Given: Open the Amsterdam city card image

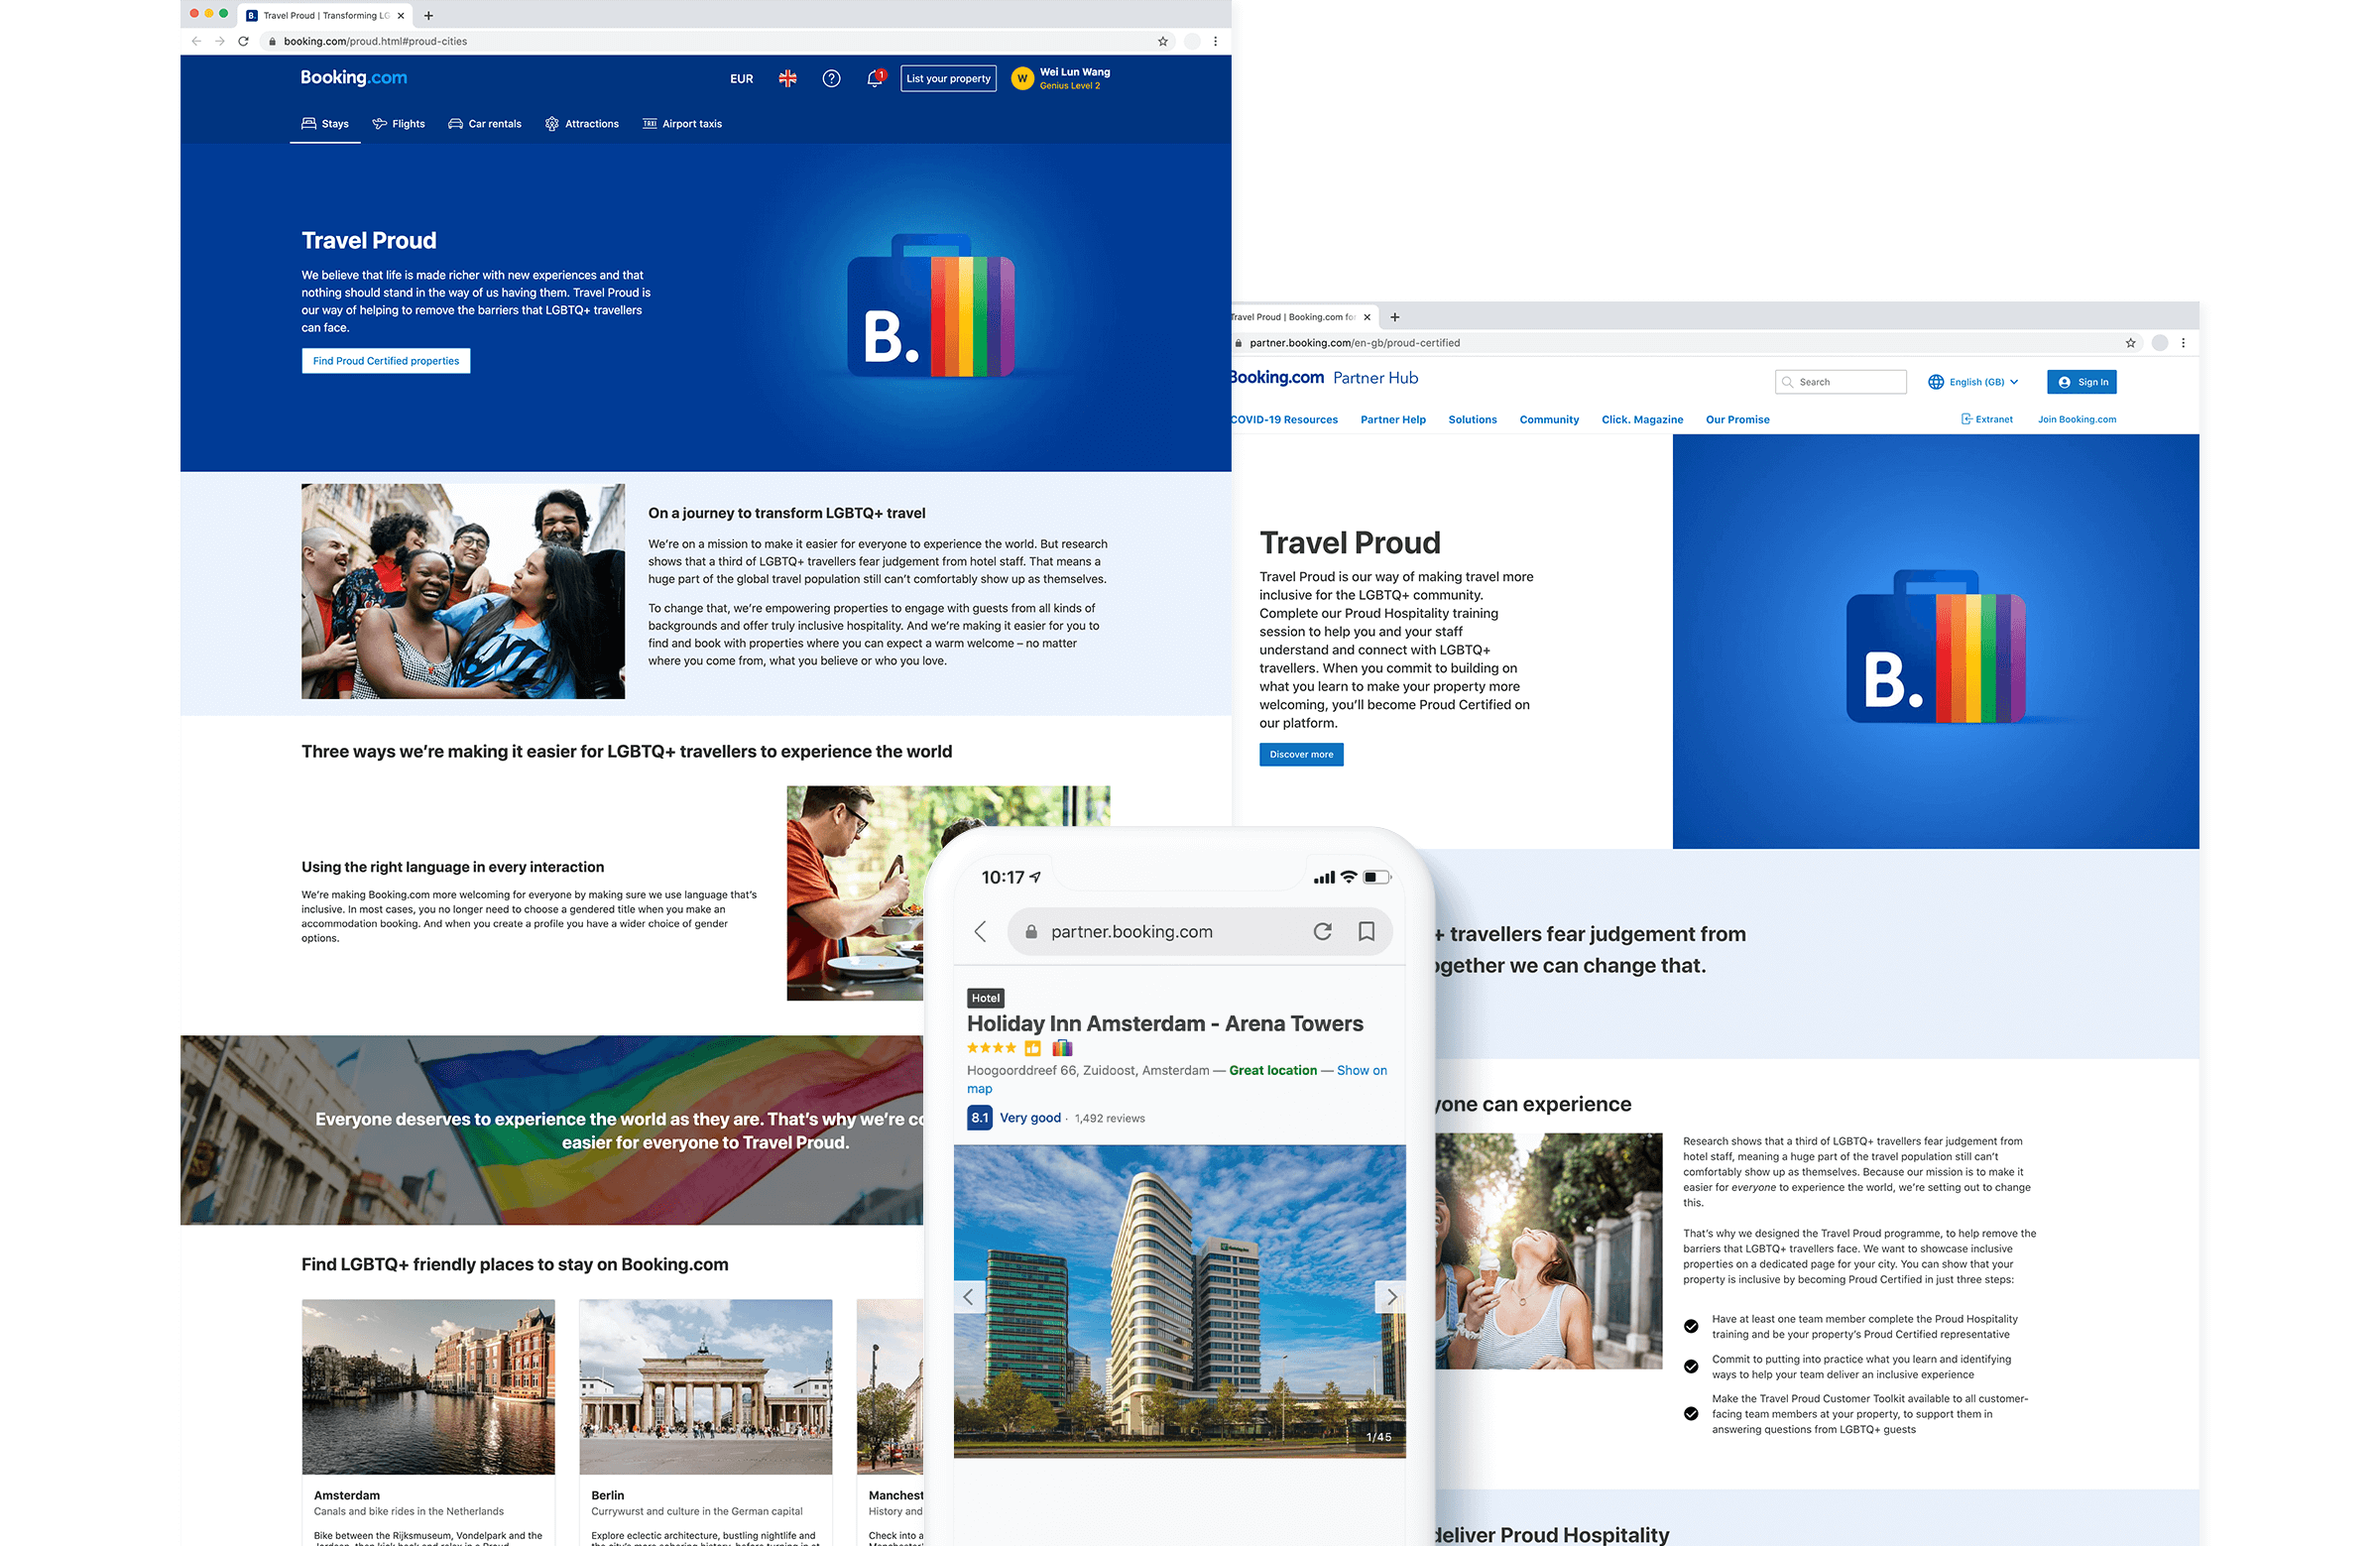Looking at the screenshot, I should pos(428,1386).
